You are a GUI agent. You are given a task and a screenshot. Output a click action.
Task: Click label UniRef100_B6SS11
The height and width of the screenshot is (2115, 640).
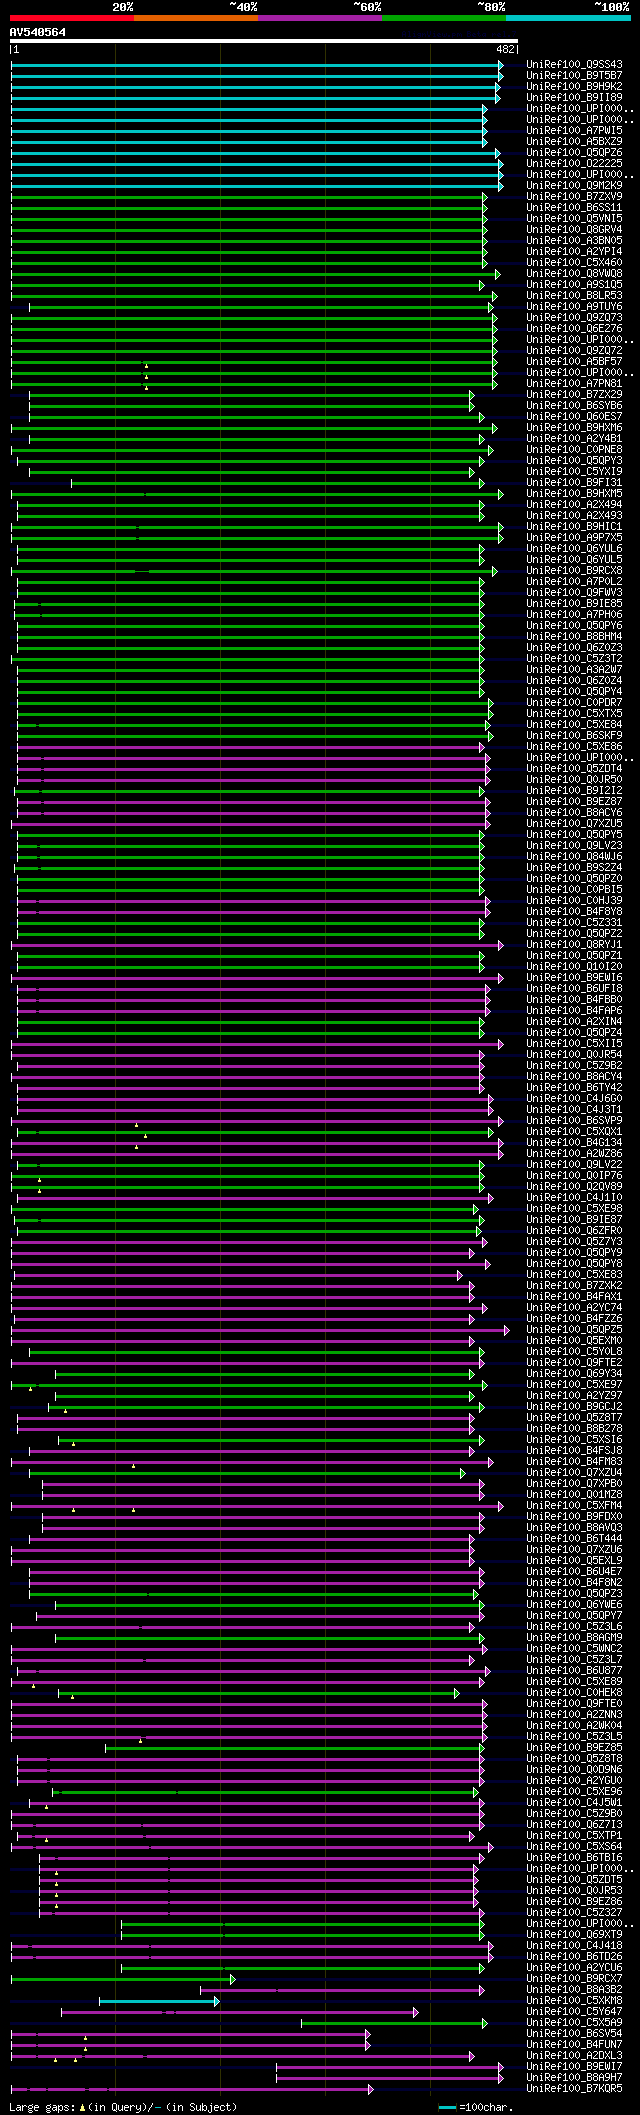point(574,208)
